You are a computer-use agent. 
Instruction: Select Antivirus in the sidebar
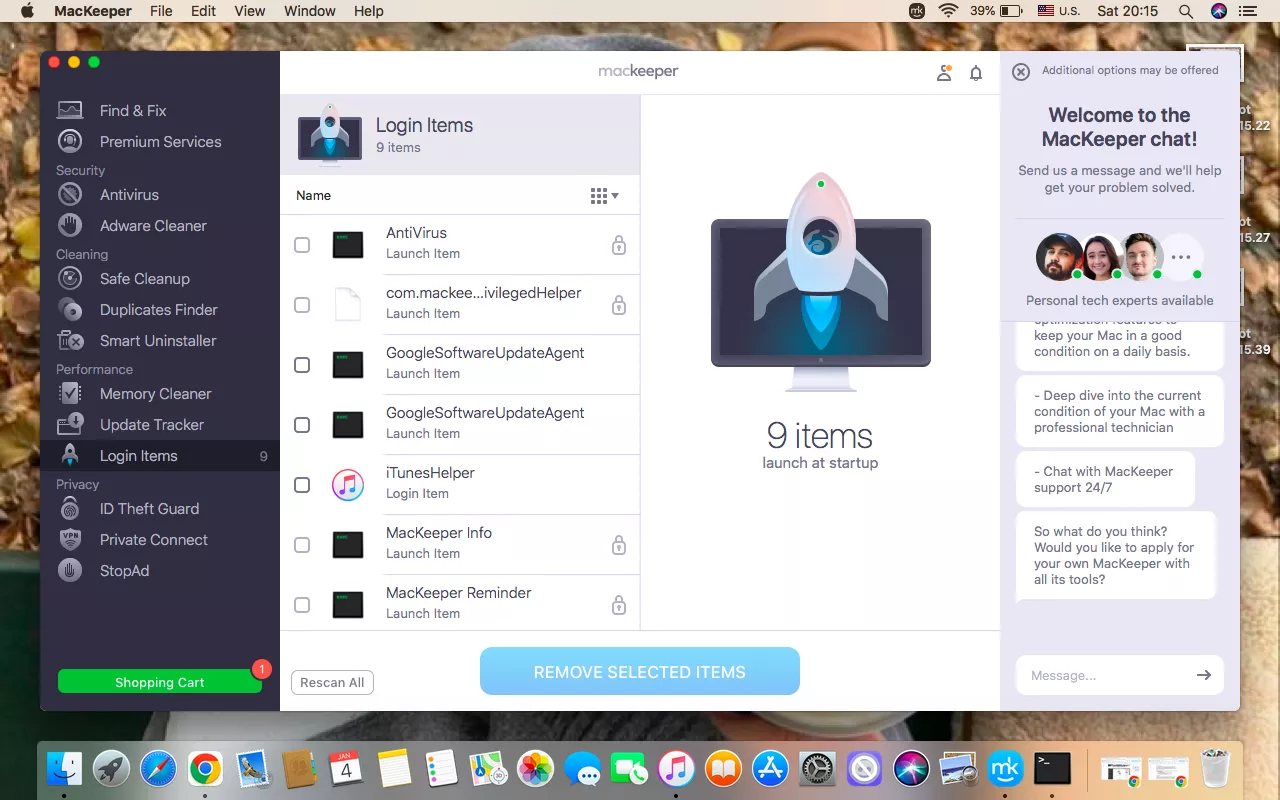tap(128, 195)
